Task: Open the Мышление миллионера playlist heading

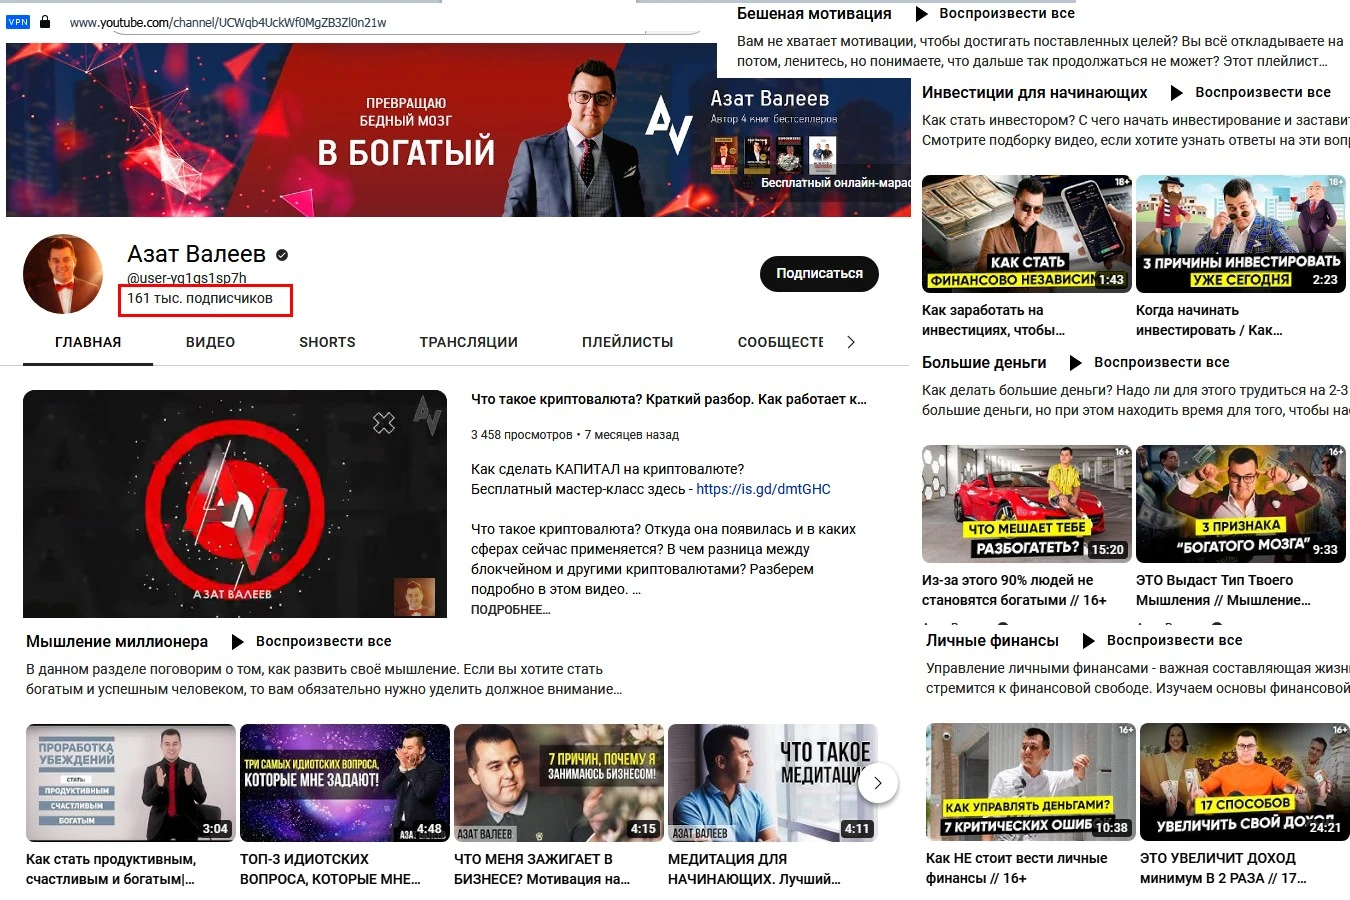Action: coord(117,642)
